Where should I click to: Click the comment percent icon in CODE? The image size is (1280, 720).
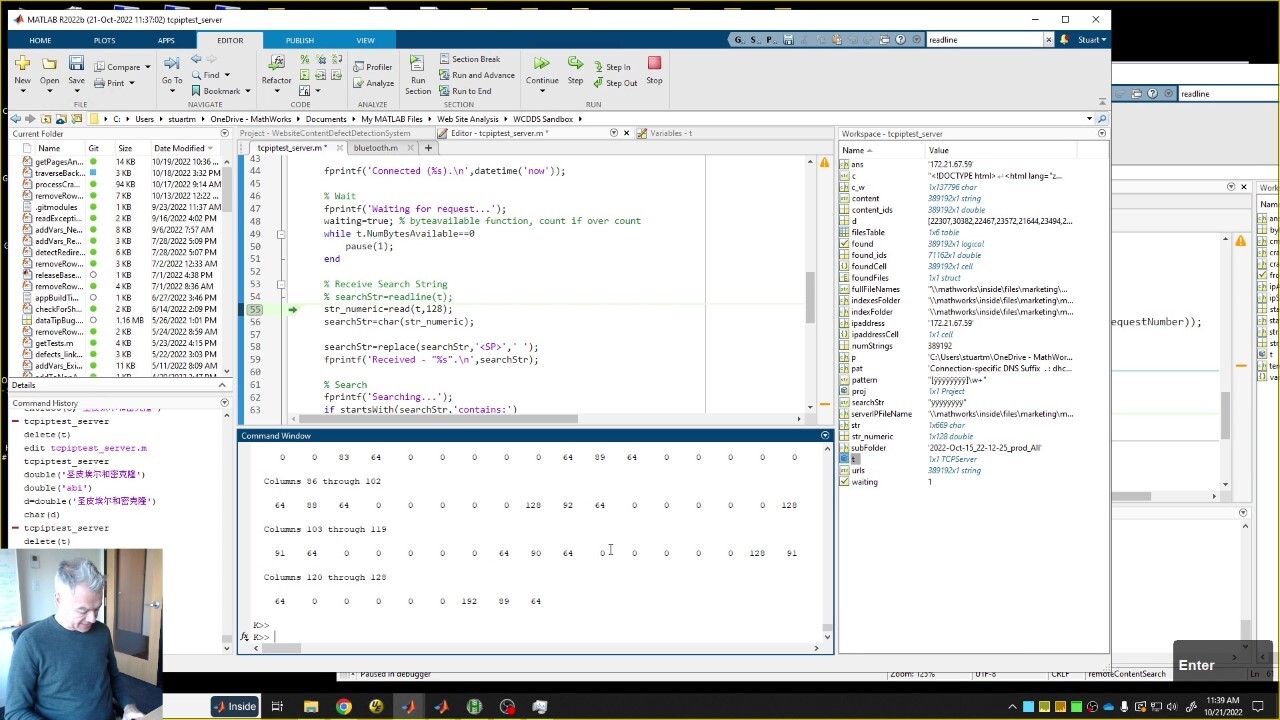(x=304, y=59)
